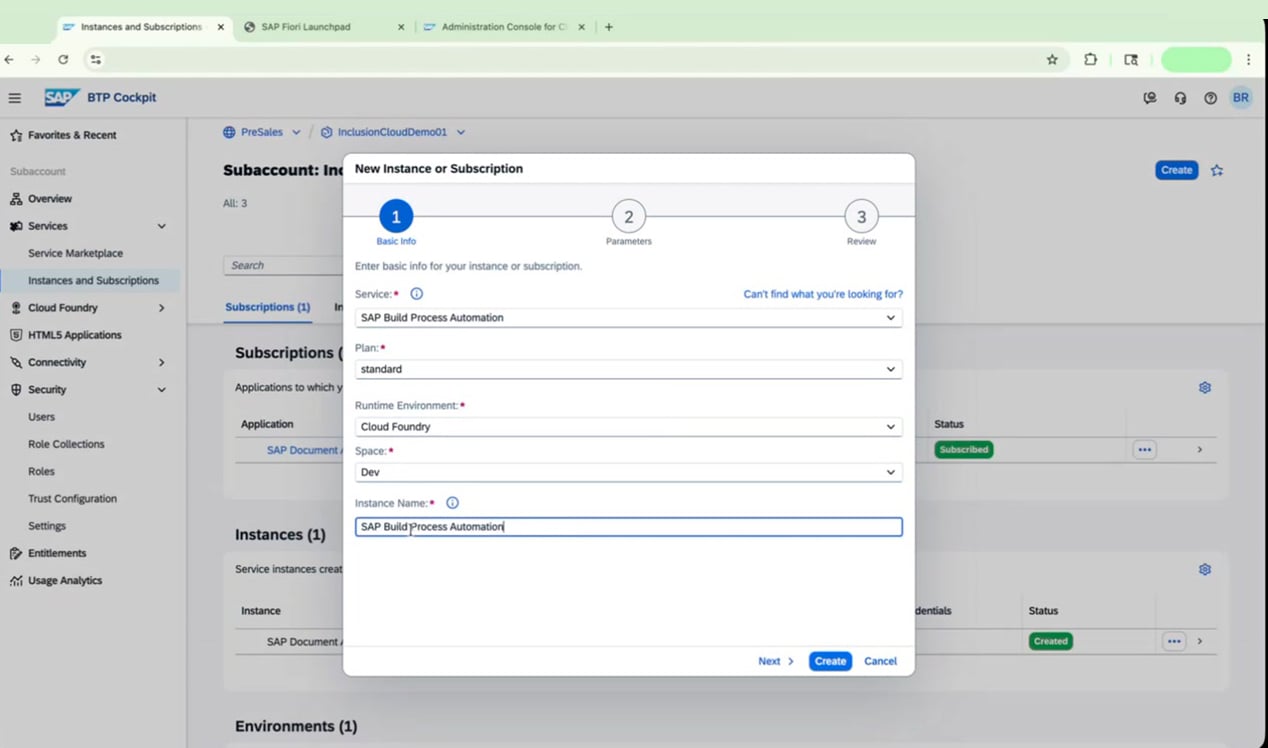The width and height of the screenshot is (1268, 748).
Task: Bookmark this page with browser star
Action: [1052, 60]
